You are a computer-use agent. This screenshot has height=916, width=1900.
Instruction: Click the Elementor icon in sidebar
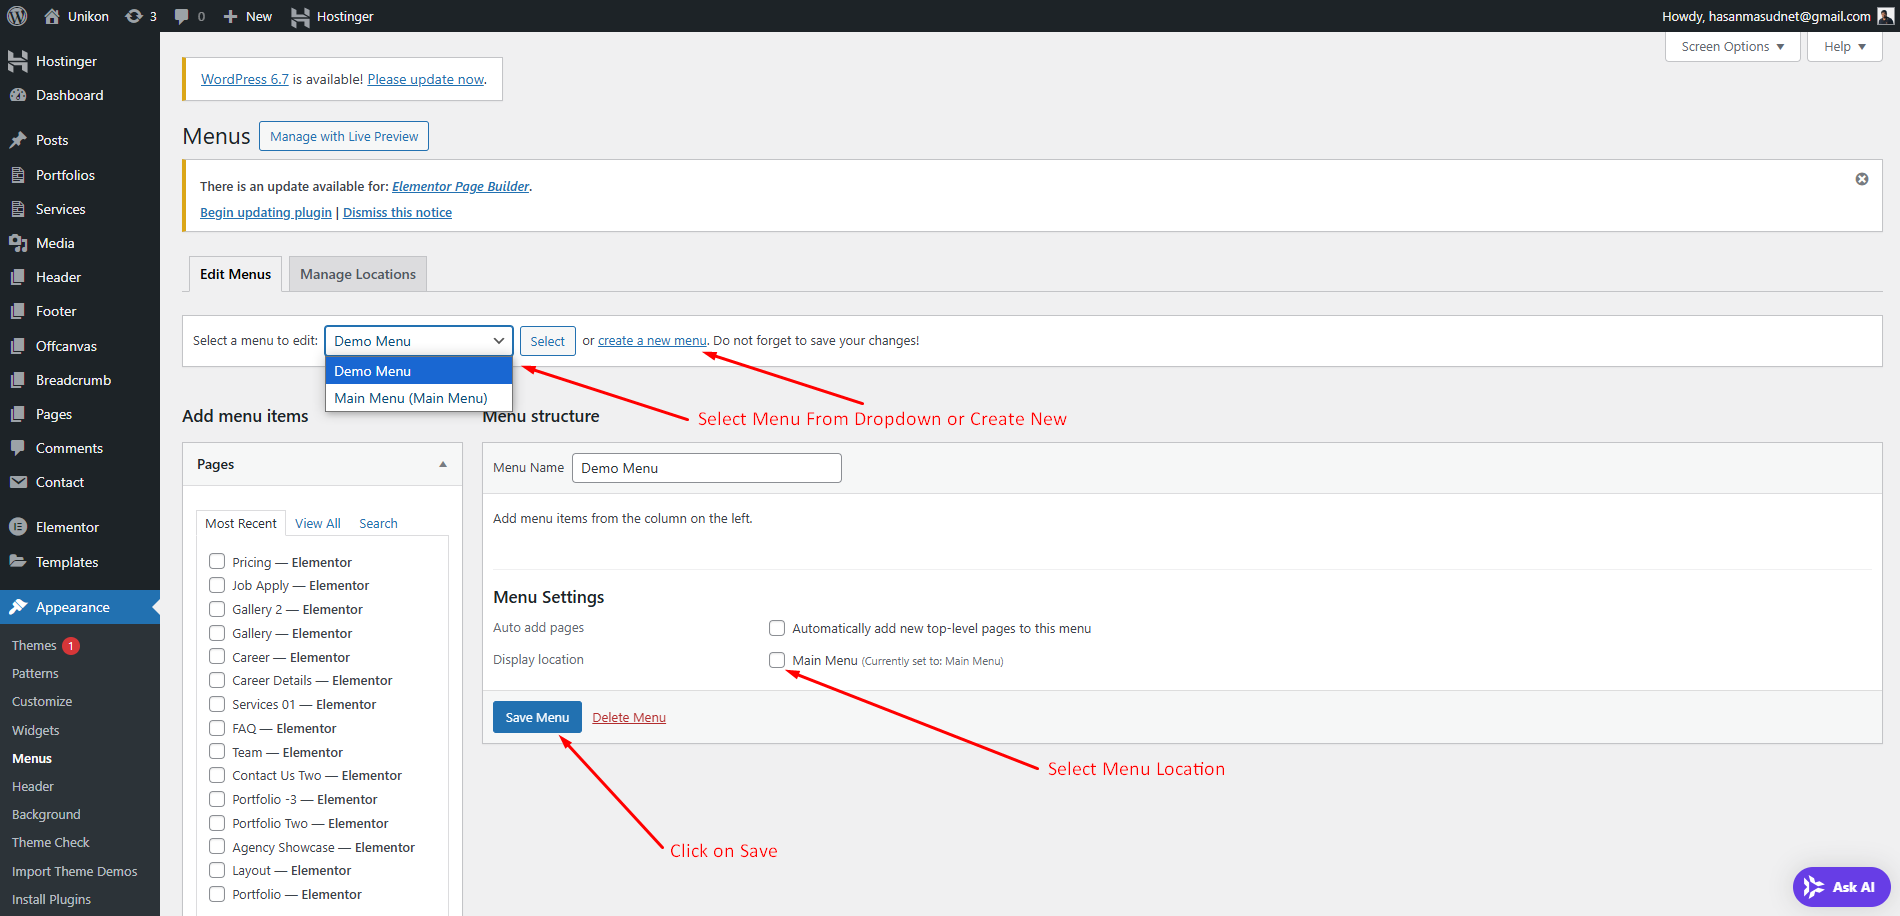coord(17,527)
